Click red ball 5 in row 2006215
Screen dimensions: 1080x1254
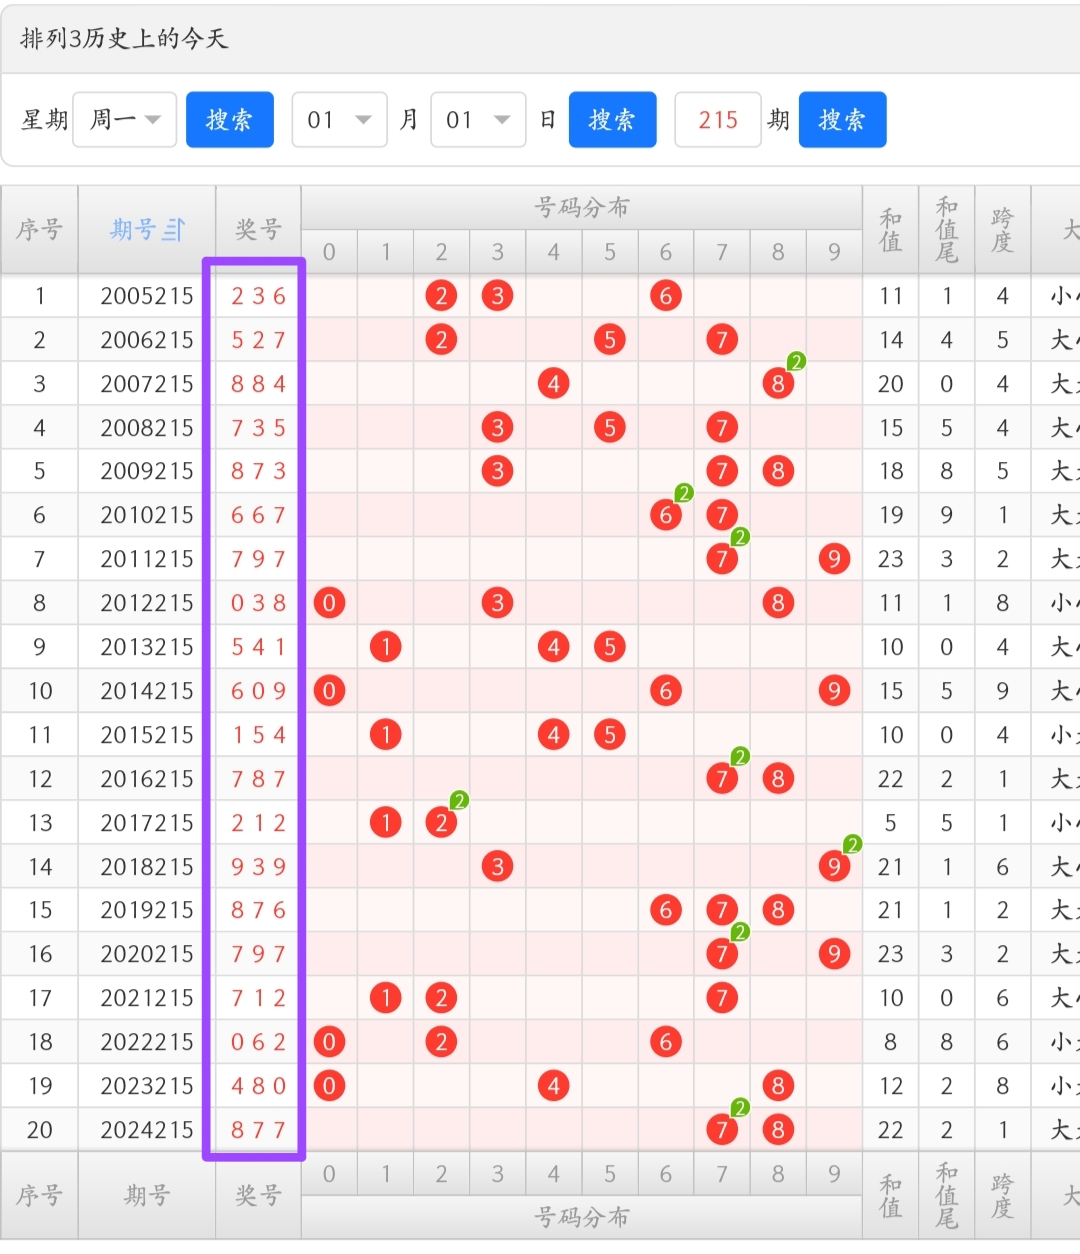(610, 340)
